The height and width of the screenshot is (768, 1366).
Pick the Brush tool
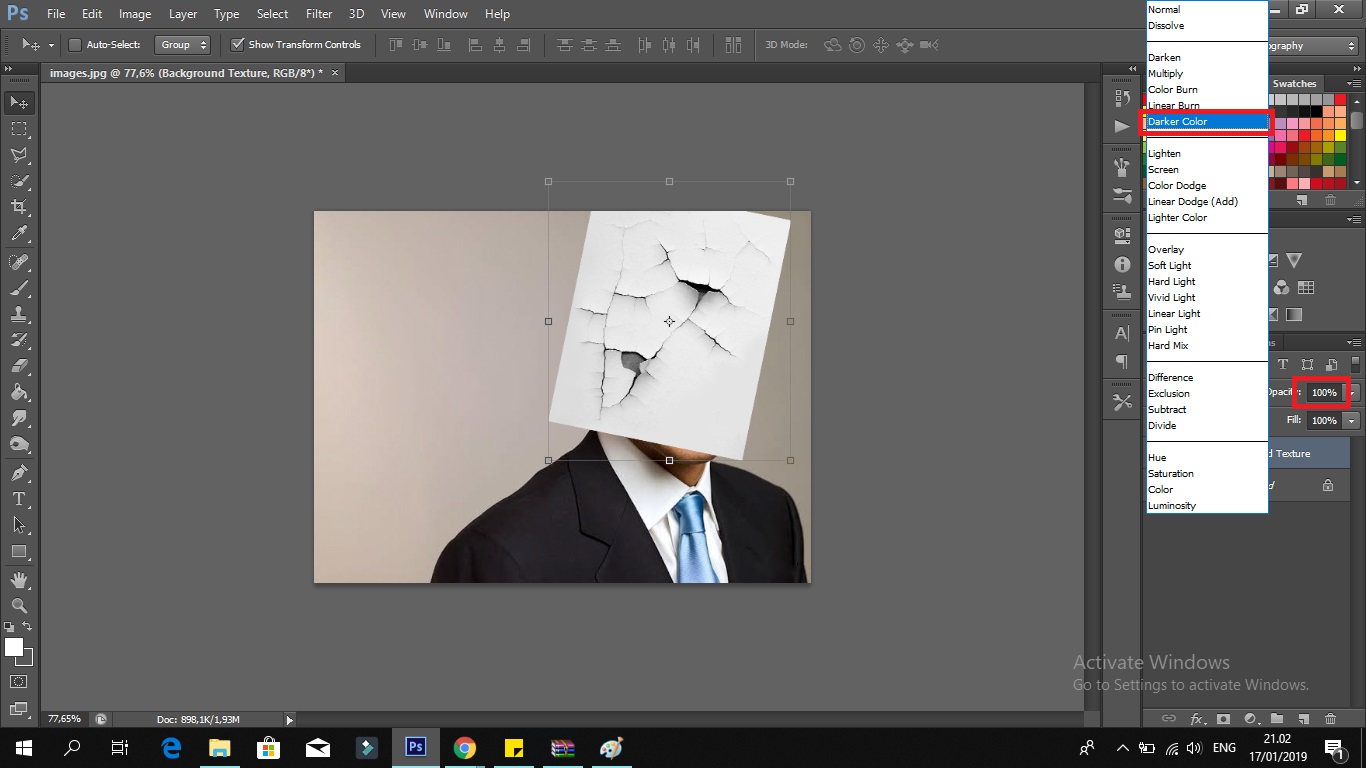pos(19,288)
